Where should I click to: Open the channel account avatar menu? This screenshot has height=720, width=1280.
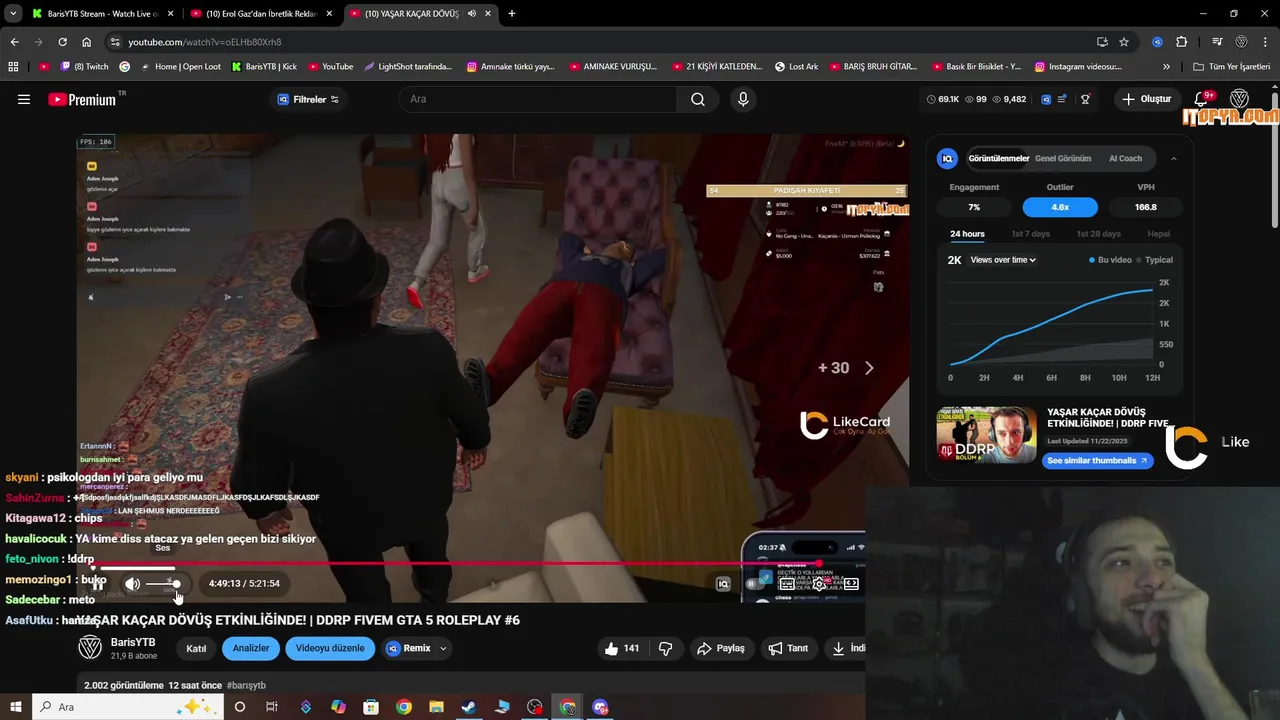1240,99
